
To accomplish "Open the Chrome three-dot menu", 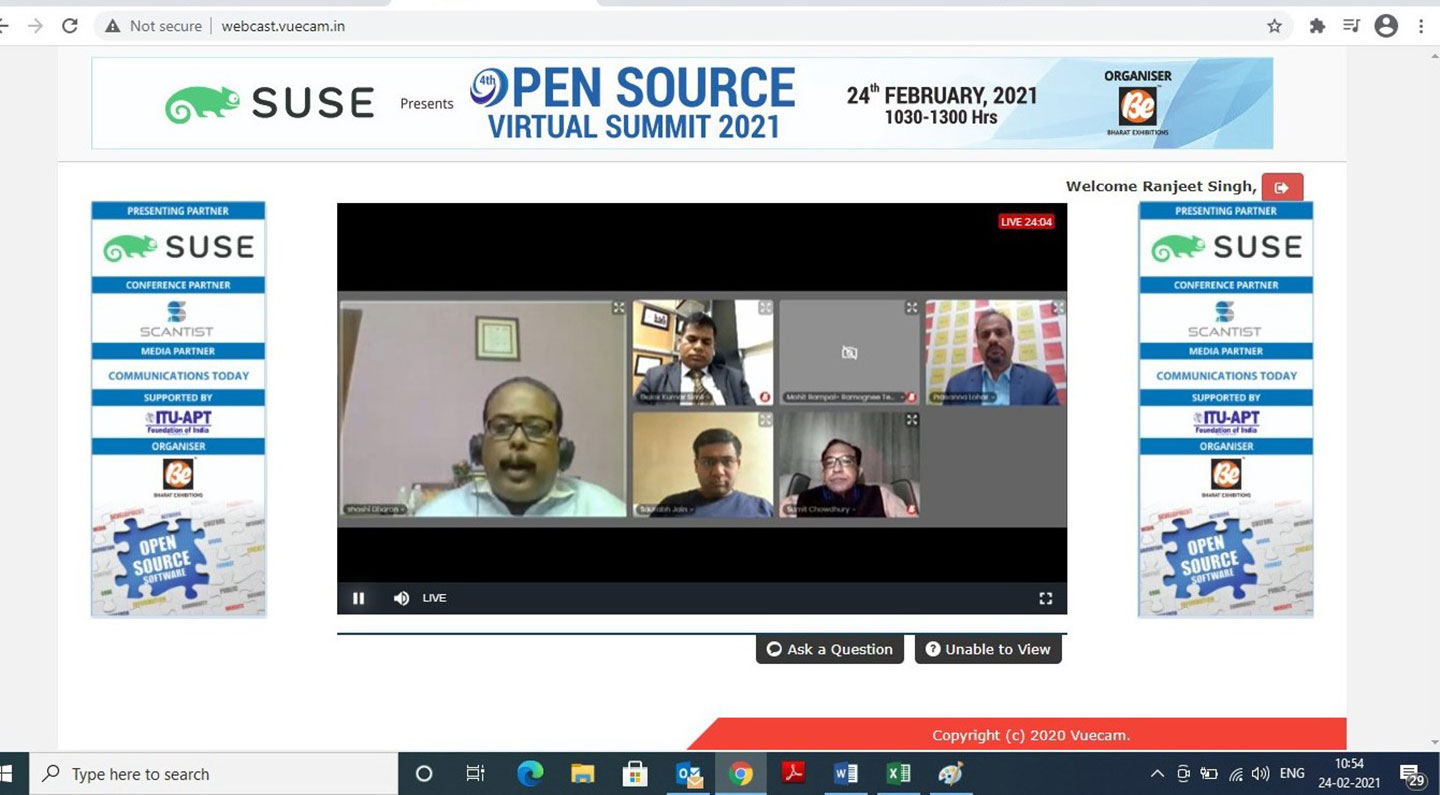I will (1421, 26).
